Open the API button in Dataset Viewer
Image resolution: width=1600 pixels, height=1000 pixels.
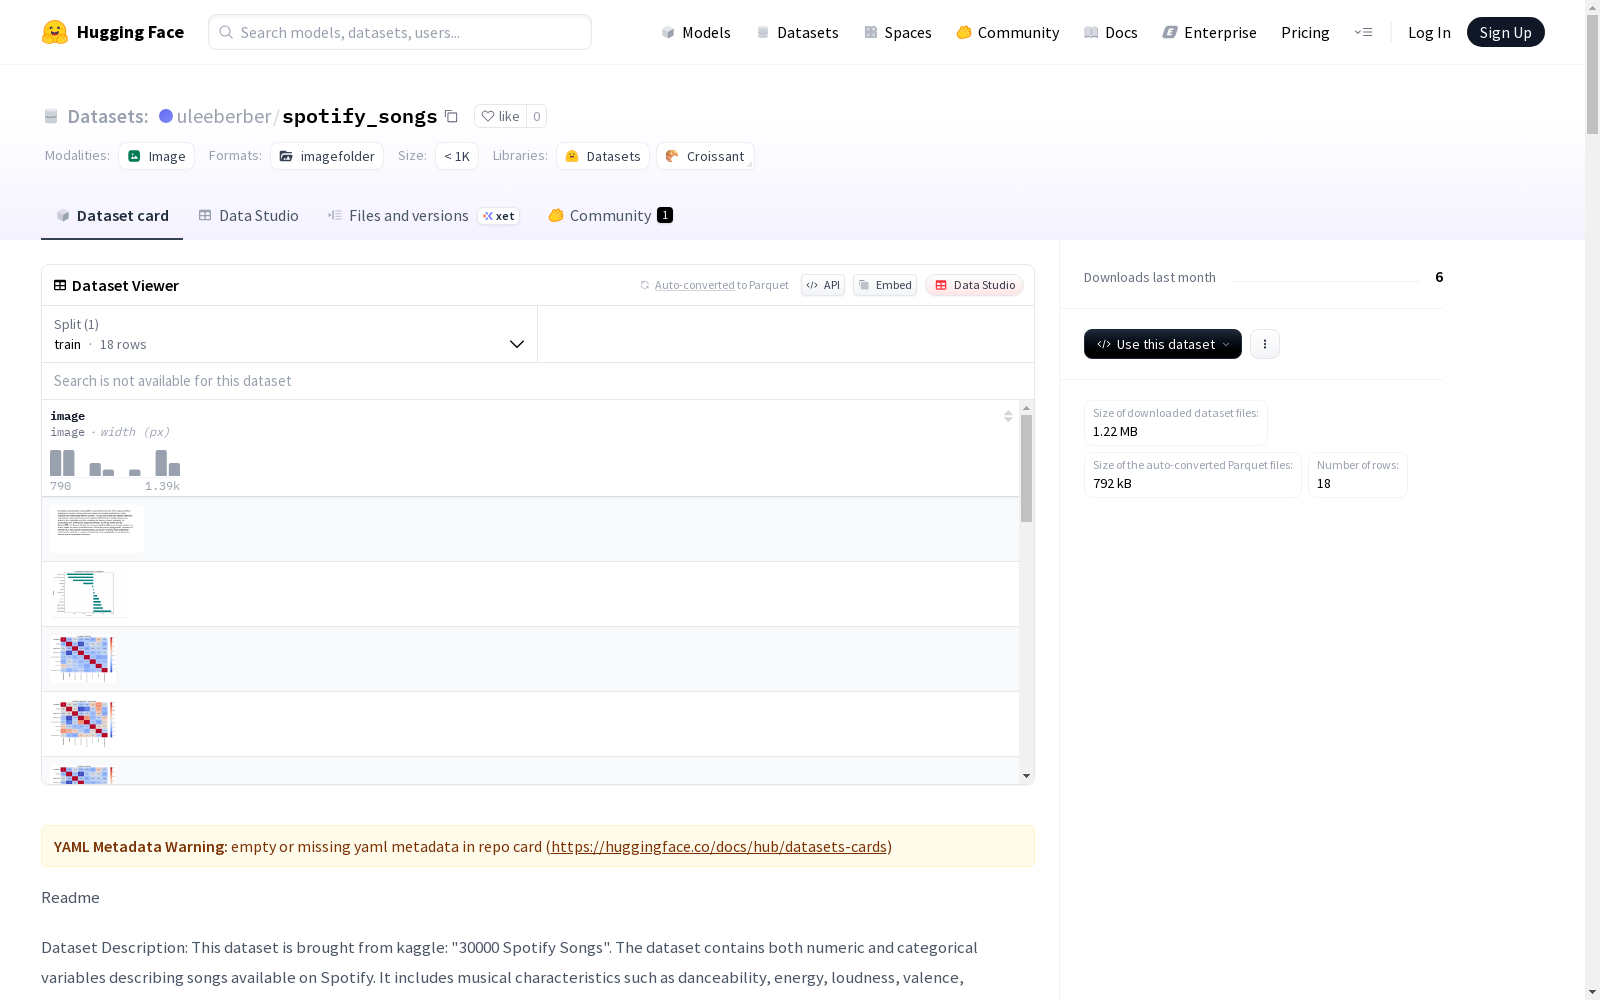coord(823,285)
